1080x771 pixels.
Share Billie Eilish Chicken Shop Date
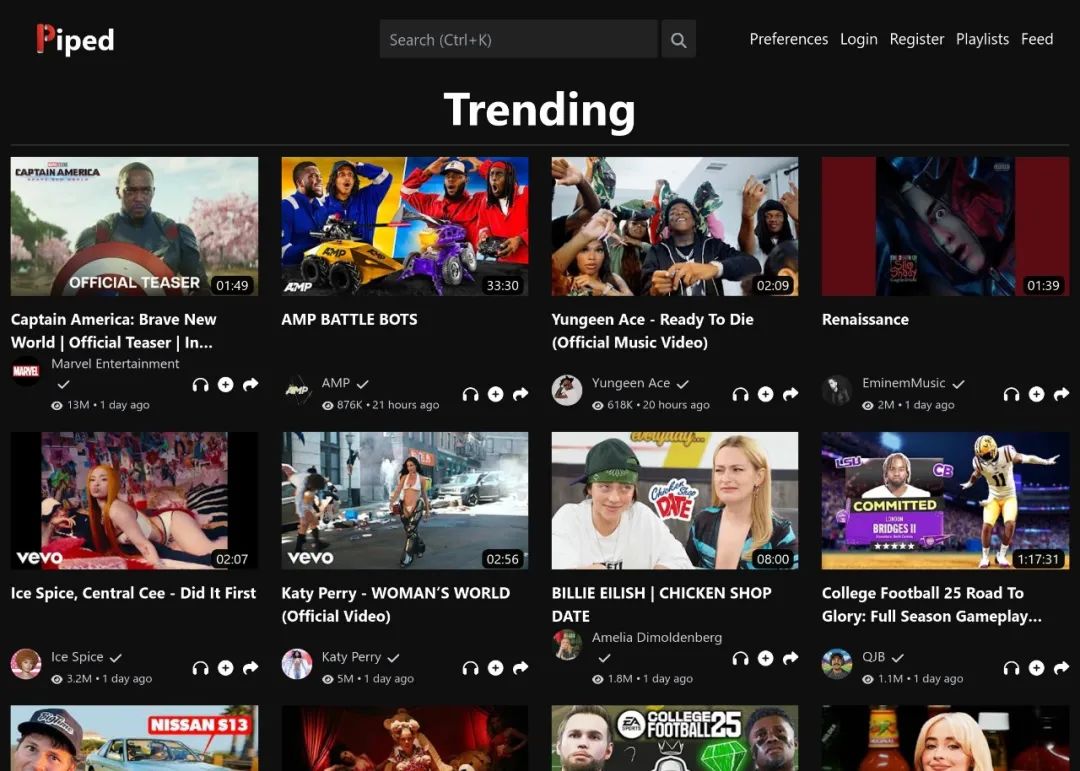pyautogui.click(x=791, y=658)
